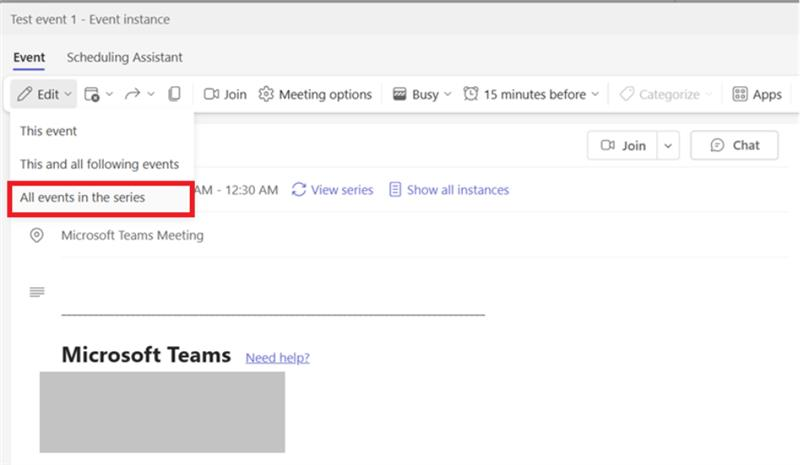Open the 15 minutes before reminder dropdown
The height and width of the screenshot is (465, 800).
[x=531, y=94]
